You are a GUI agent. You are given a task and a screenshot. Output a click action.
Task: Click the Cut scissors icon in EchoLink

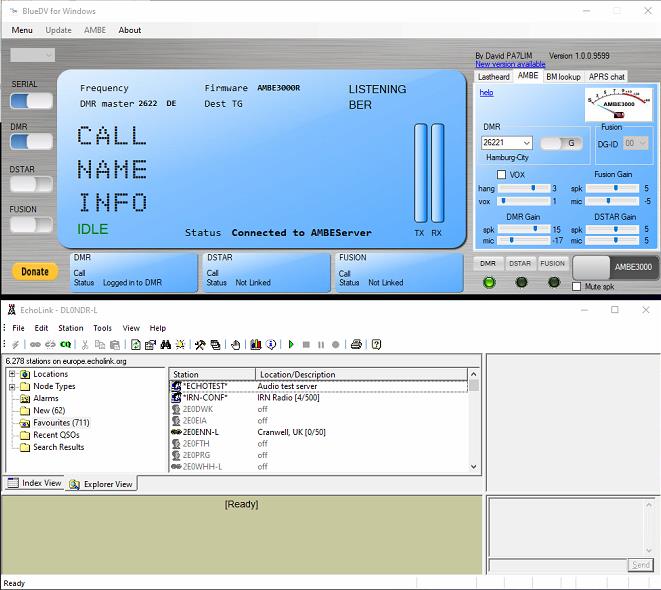tap(85, 345)
